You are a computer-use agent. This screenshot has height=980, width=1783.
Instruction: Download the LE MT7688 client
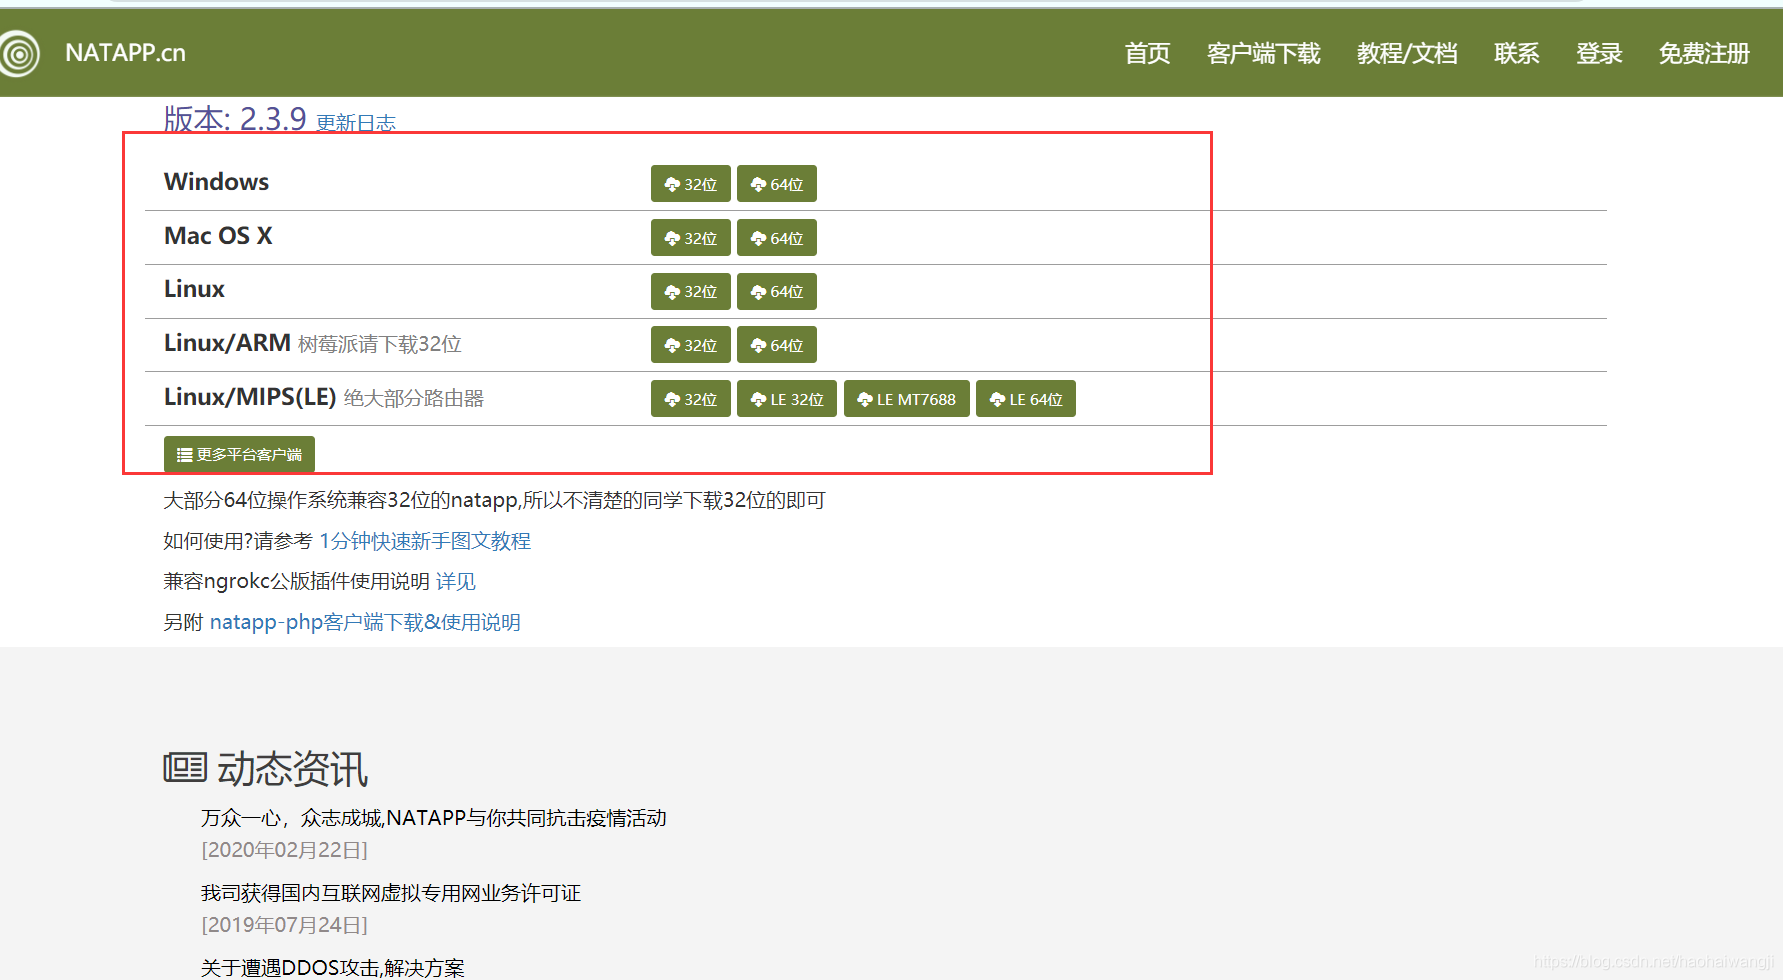(x=907, y=399)
